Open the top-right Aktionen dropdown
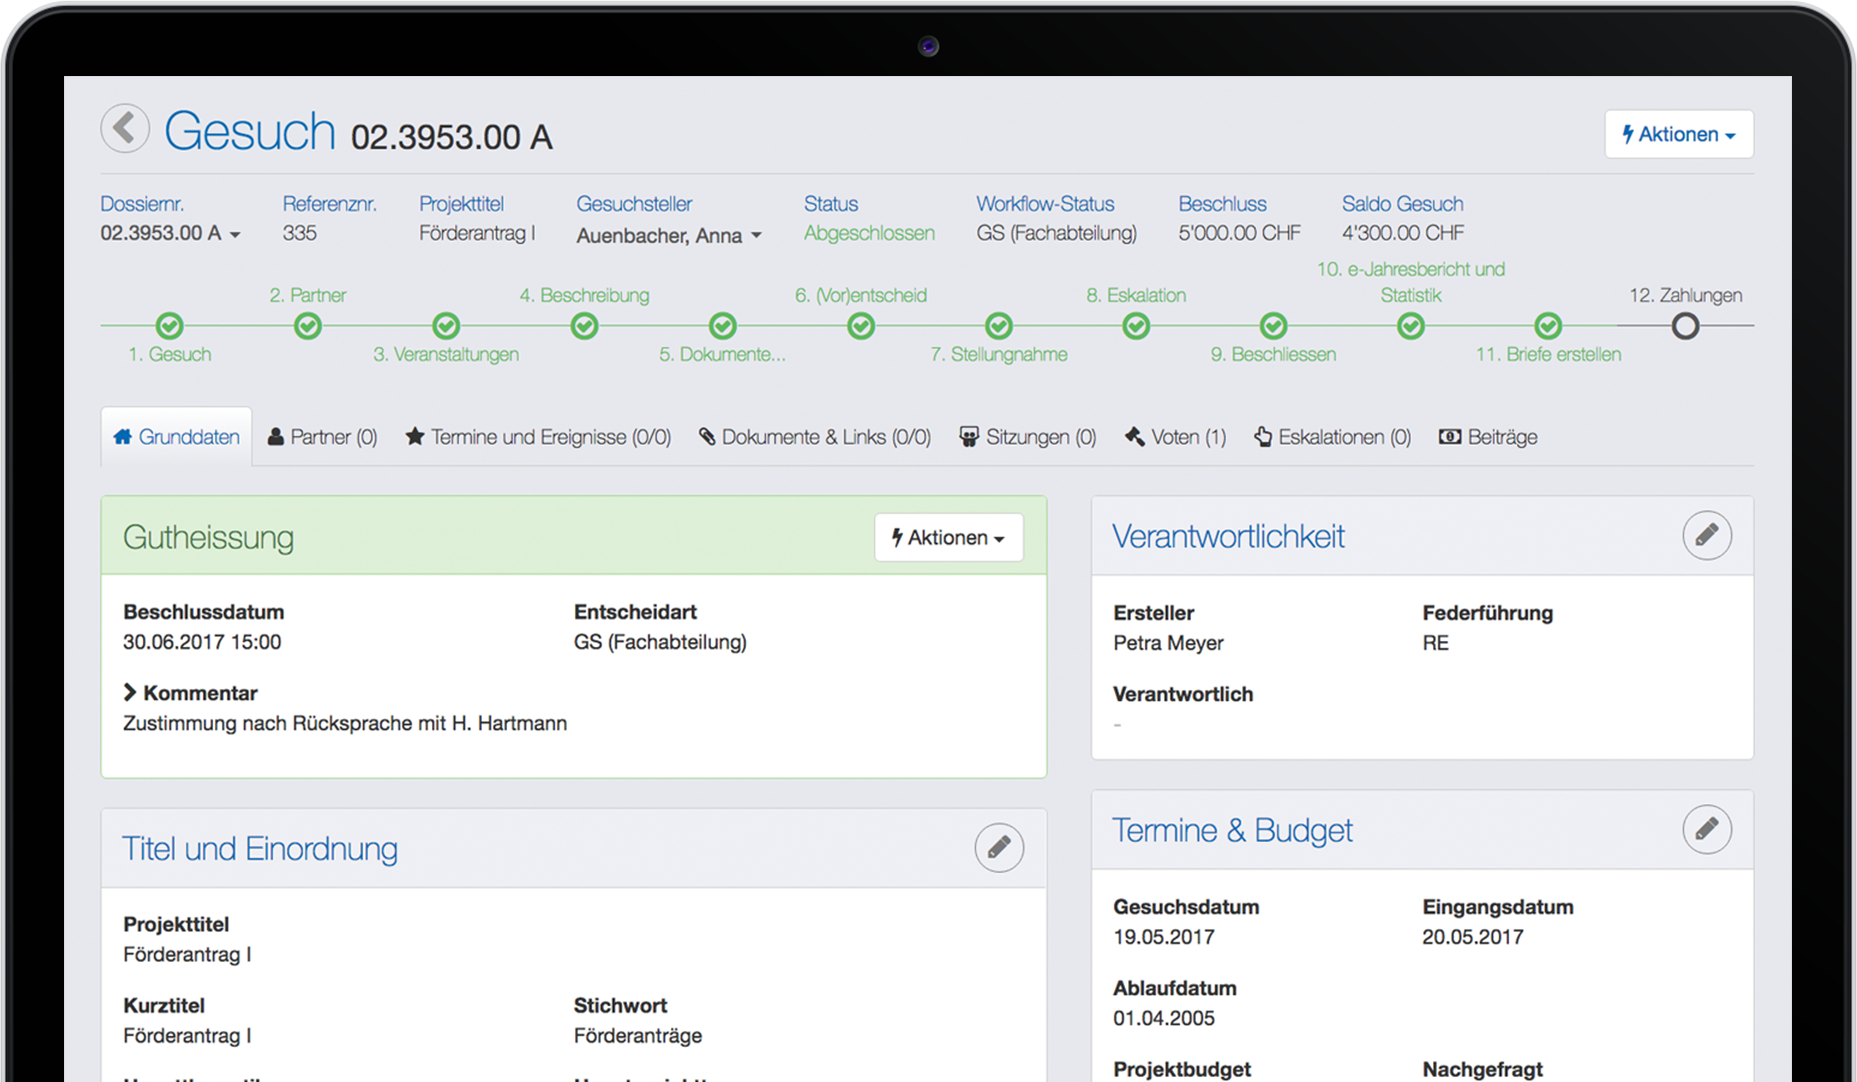1857x1082 pixels. click(x=1678, y=134)
